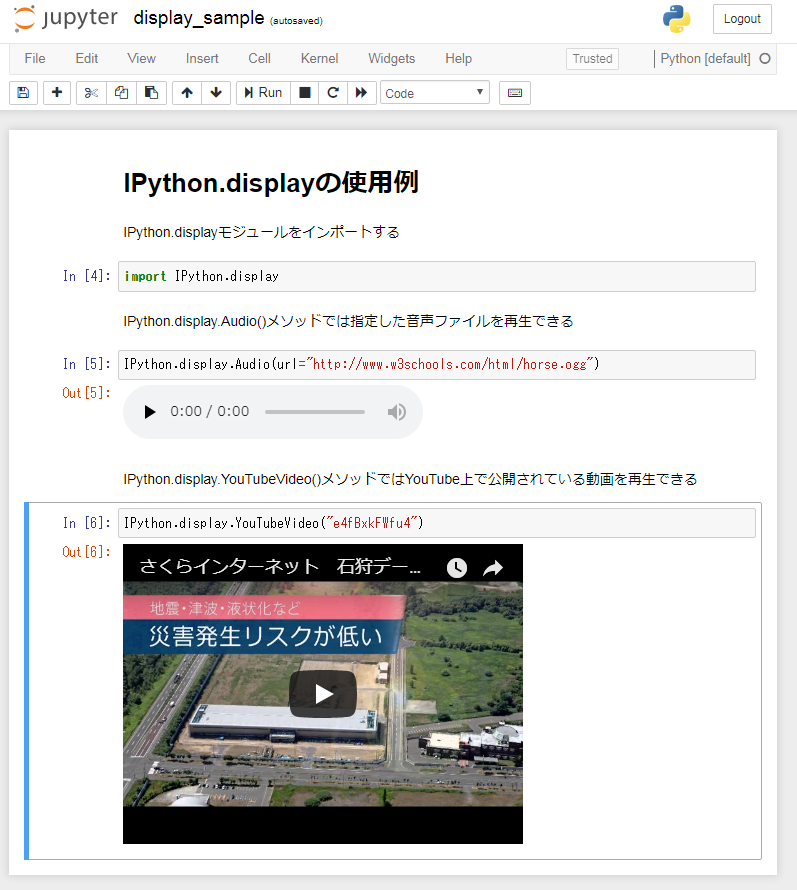Open the File menu
The image size is (797, 890).
click(x=35, y=58)
